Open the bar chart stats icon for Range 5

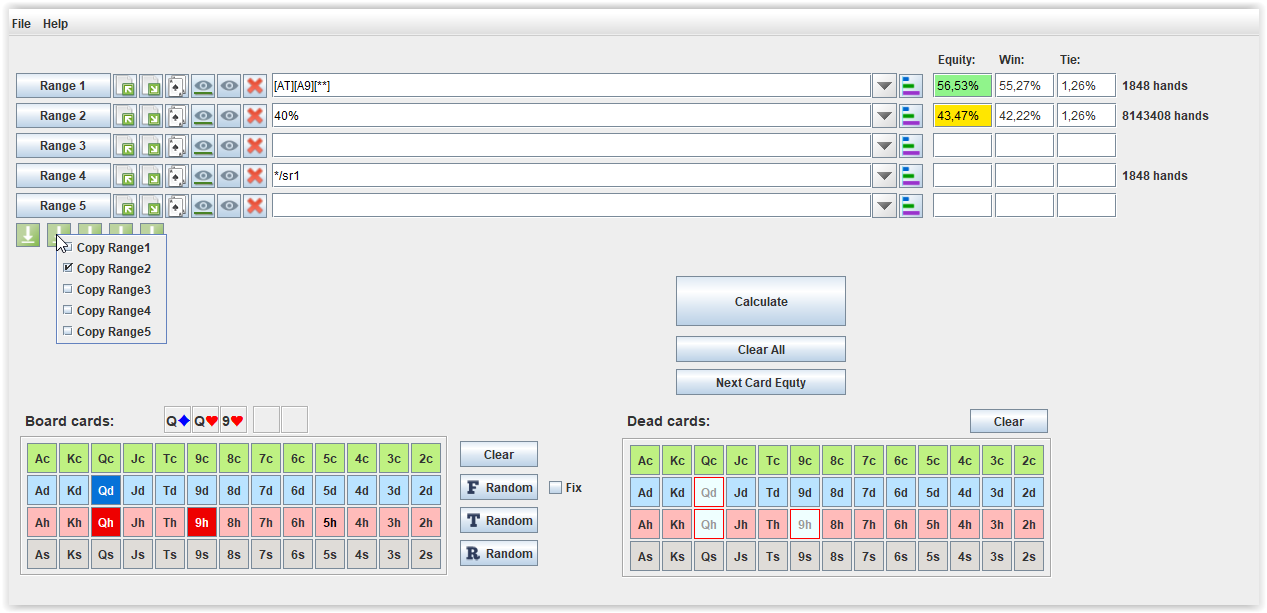[911, 206]
